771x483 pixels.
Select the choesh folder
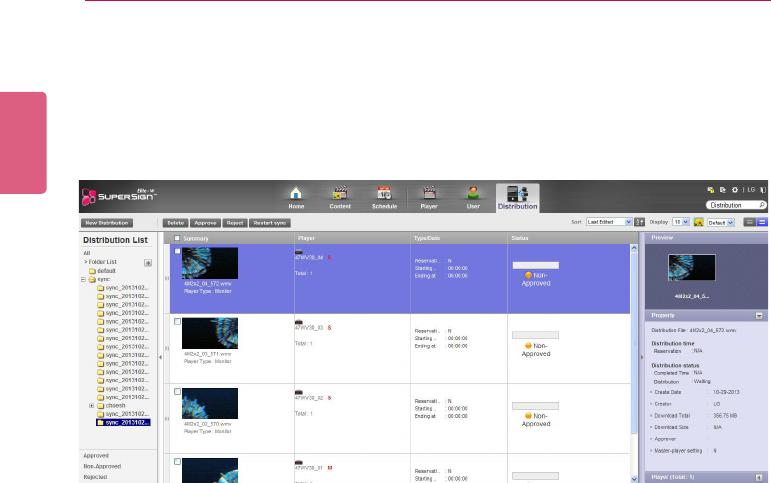(x=111, y=406)
